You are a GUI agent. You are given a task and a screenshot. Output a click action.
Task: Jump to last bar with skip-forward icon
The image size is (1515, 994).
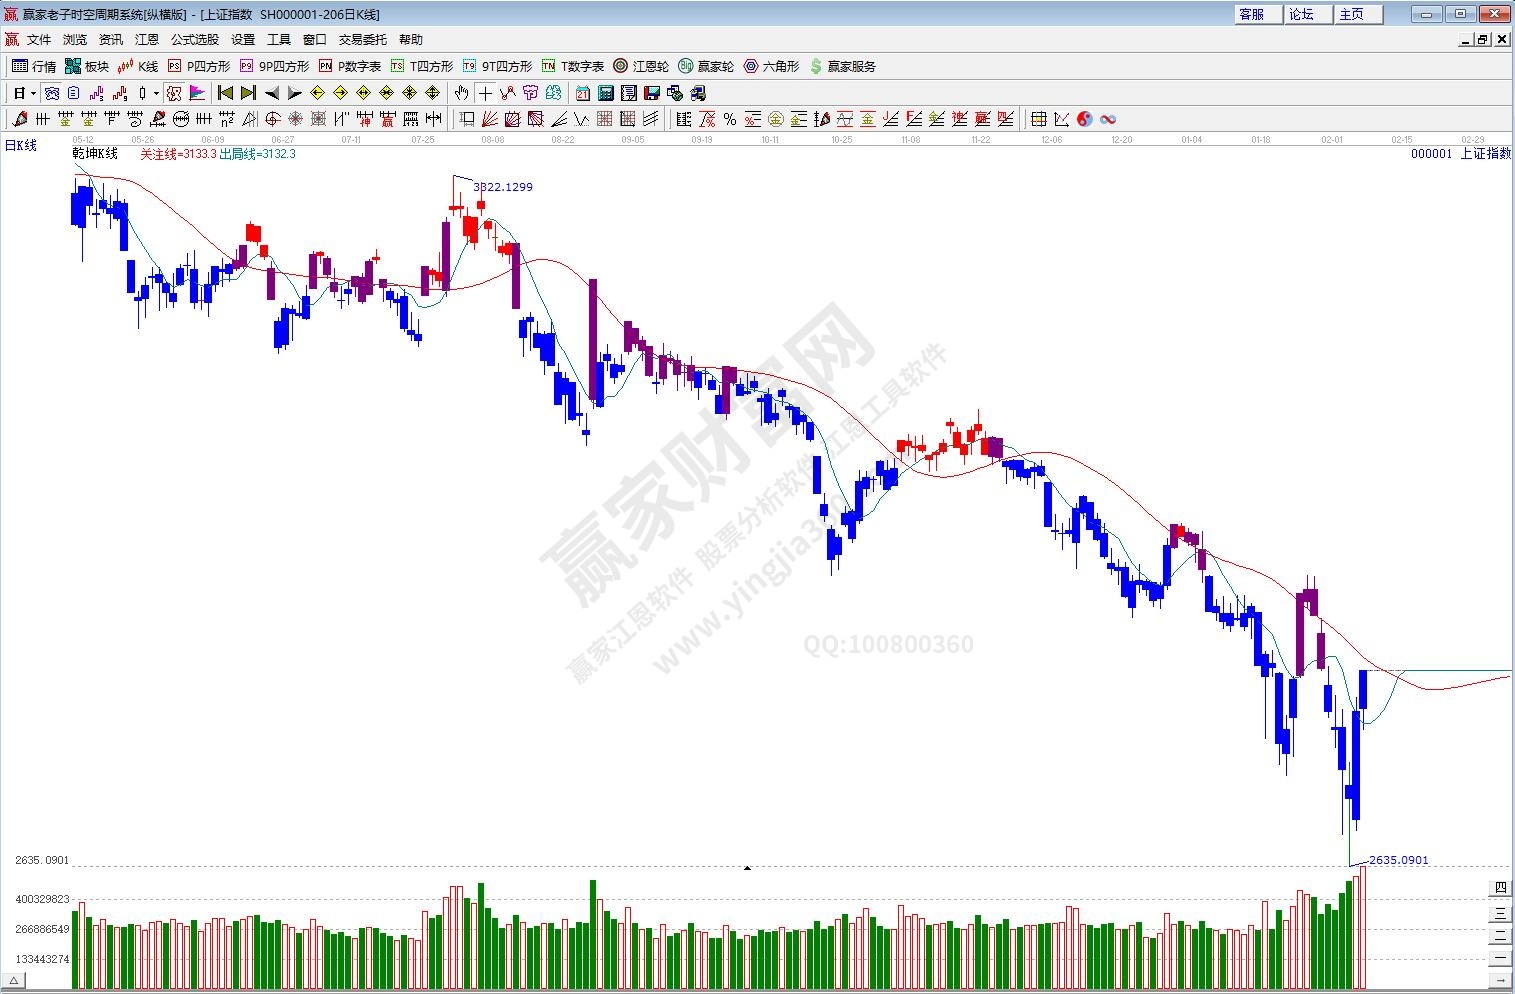click(248, 93)
